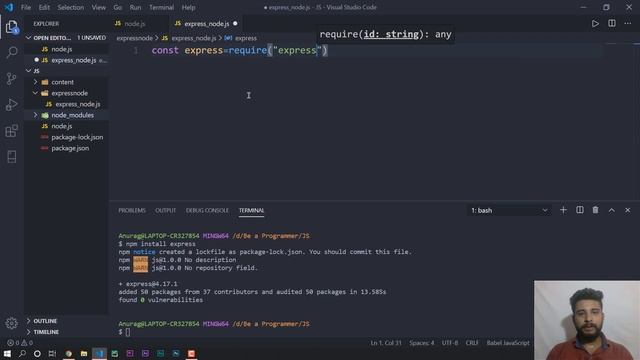Close the terminal panel
Viewport: 640px width, 360px height.
point(627,210)
